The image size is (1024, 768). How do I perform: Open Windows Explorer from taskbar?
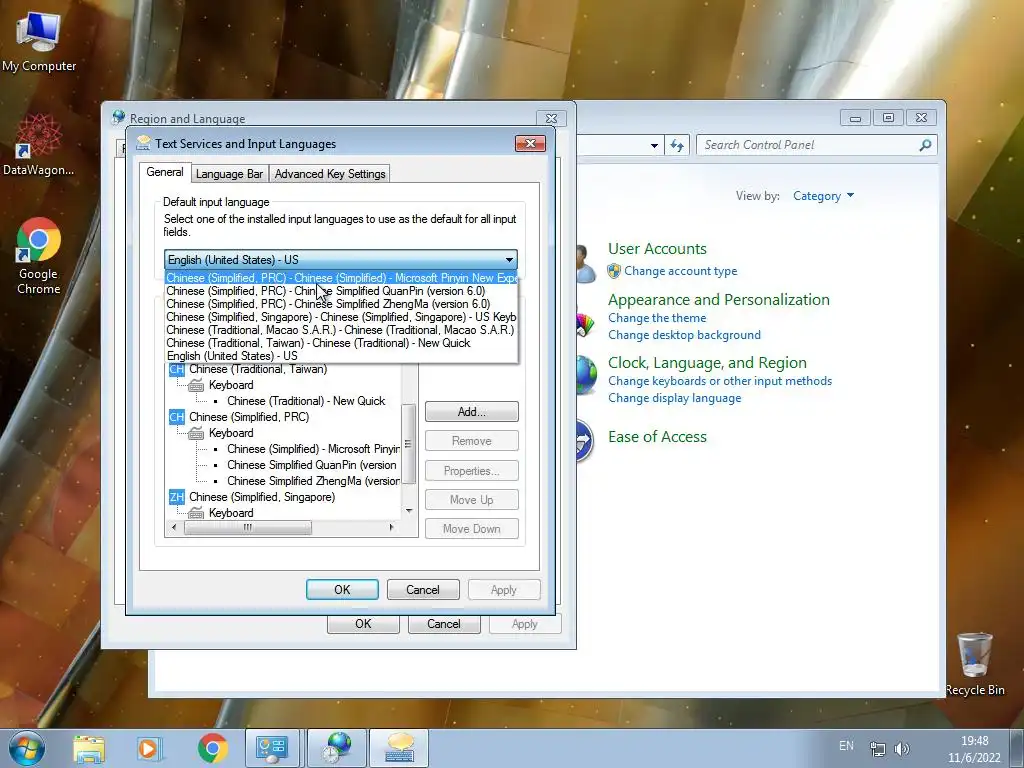pyautogui.click(x=89, y=748)
